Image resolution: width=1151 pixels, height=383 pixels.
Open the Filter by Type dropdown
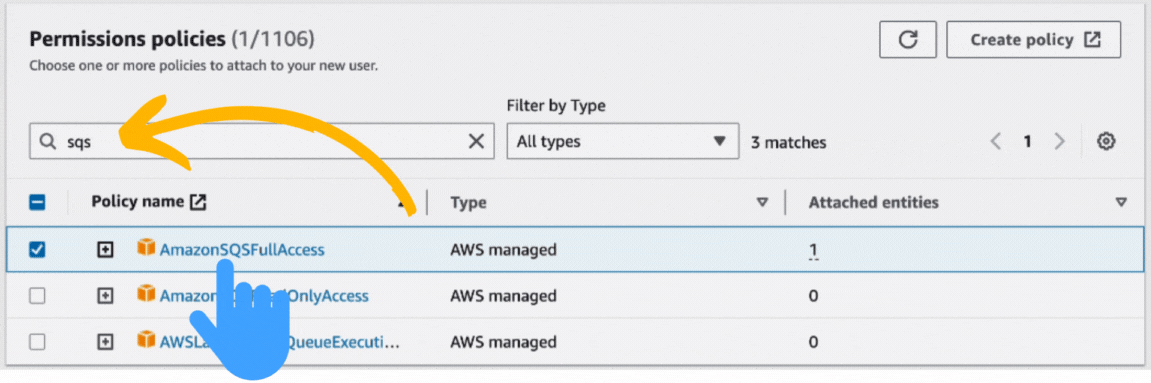click(622, 142)
